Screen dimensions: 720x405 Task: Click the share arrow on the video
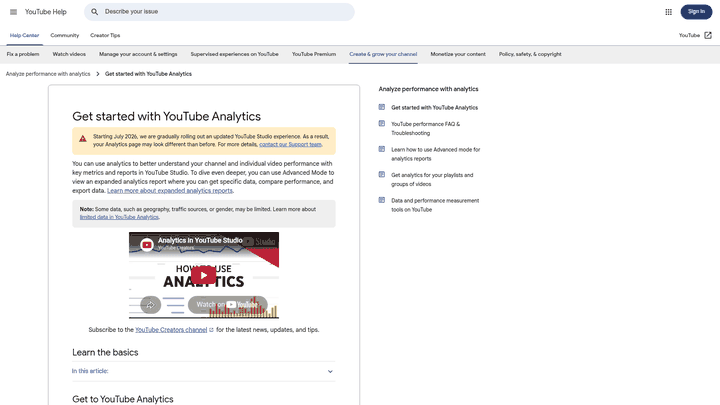point(151,305)
